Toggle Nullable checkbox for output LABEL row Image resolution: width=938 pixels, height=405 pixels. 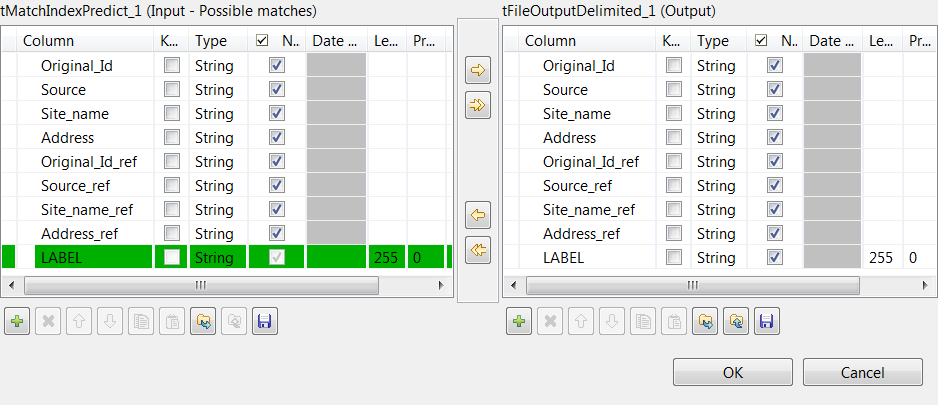[775, 257]
